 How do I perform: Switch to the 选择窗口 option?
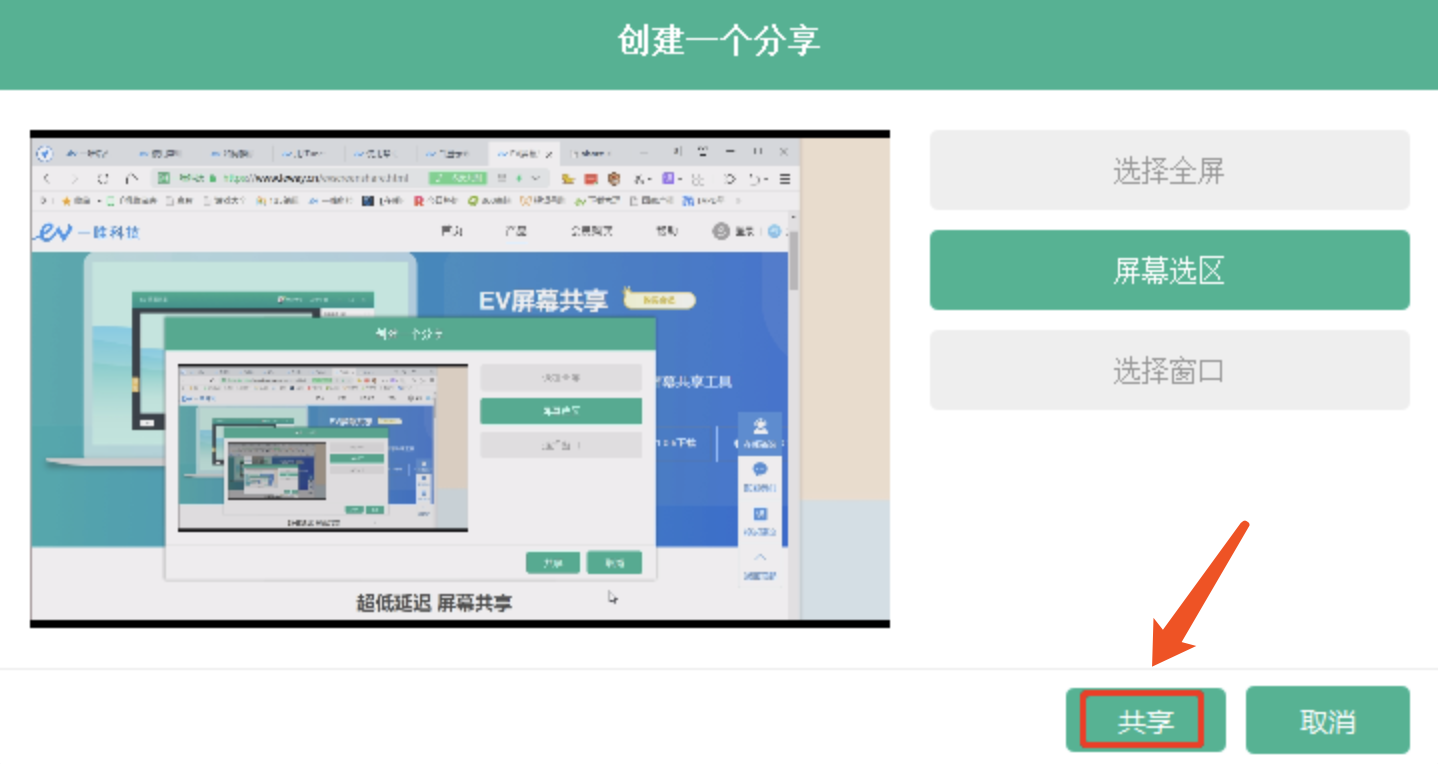(1169, 371)
